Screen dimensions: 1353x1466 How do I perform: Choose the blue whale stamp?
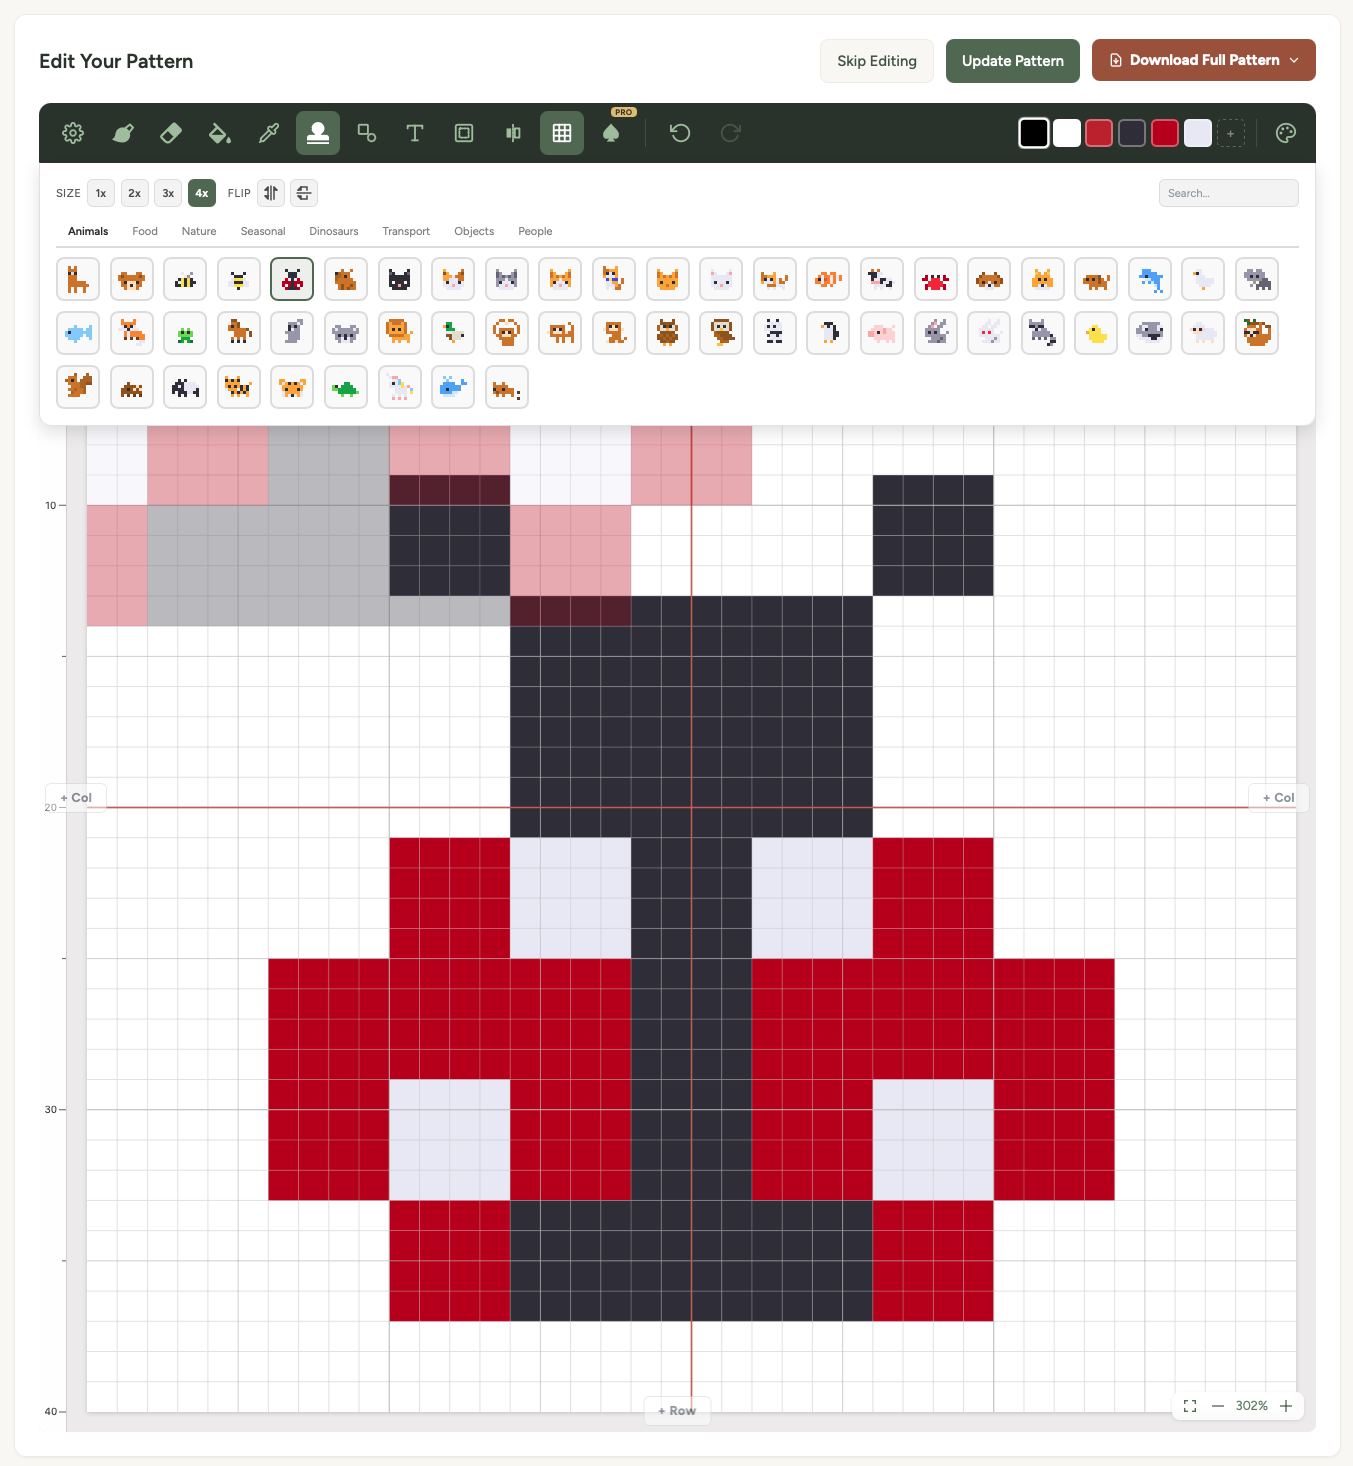[x=453, y=387]
